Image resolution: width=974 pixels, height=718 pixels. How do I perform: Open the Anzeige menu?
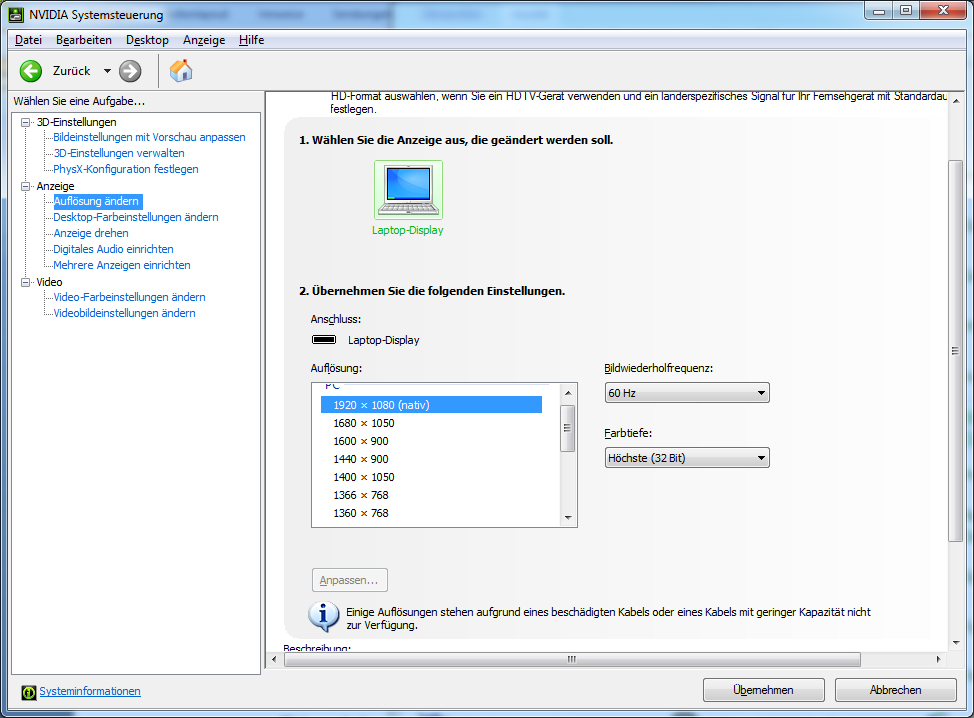pos(204,40)
